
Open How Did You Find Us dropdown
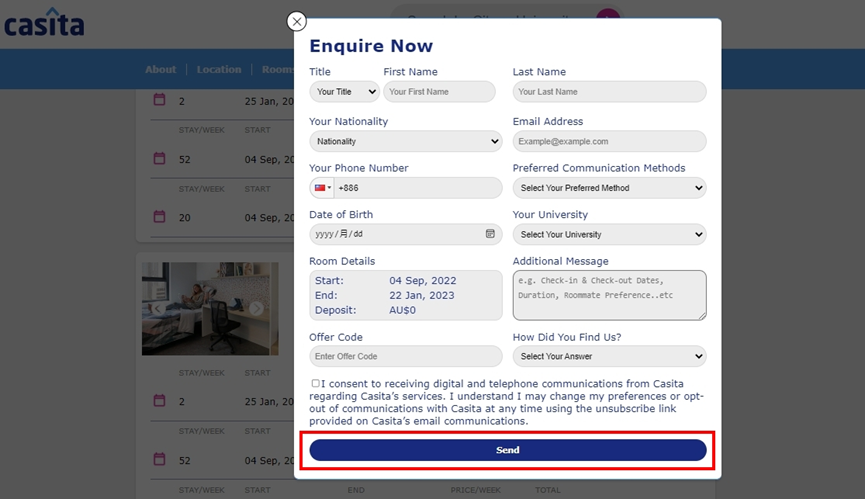tap(609, 357)
